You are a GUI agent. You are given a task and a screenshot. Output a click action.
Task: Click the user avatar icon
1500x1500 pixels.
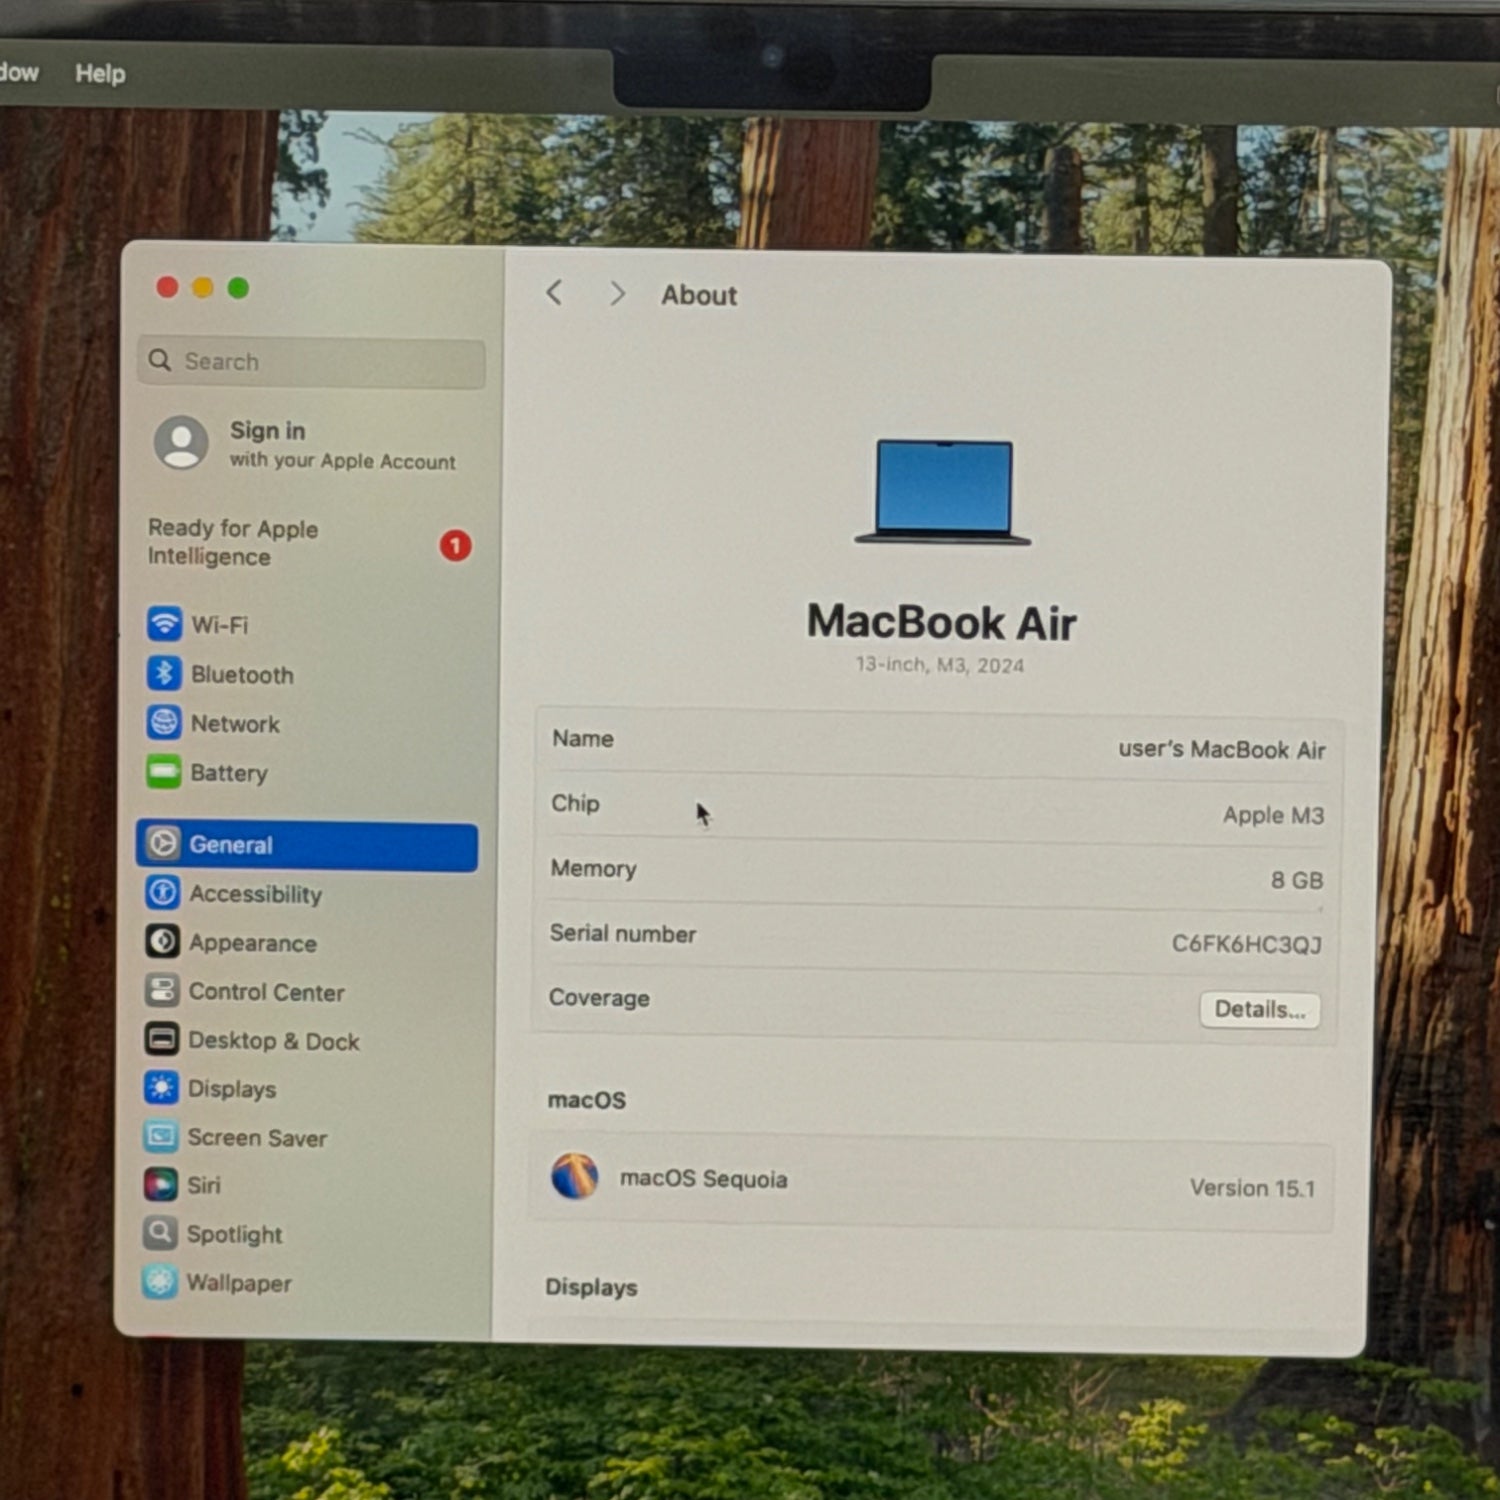tap(181, 442)
